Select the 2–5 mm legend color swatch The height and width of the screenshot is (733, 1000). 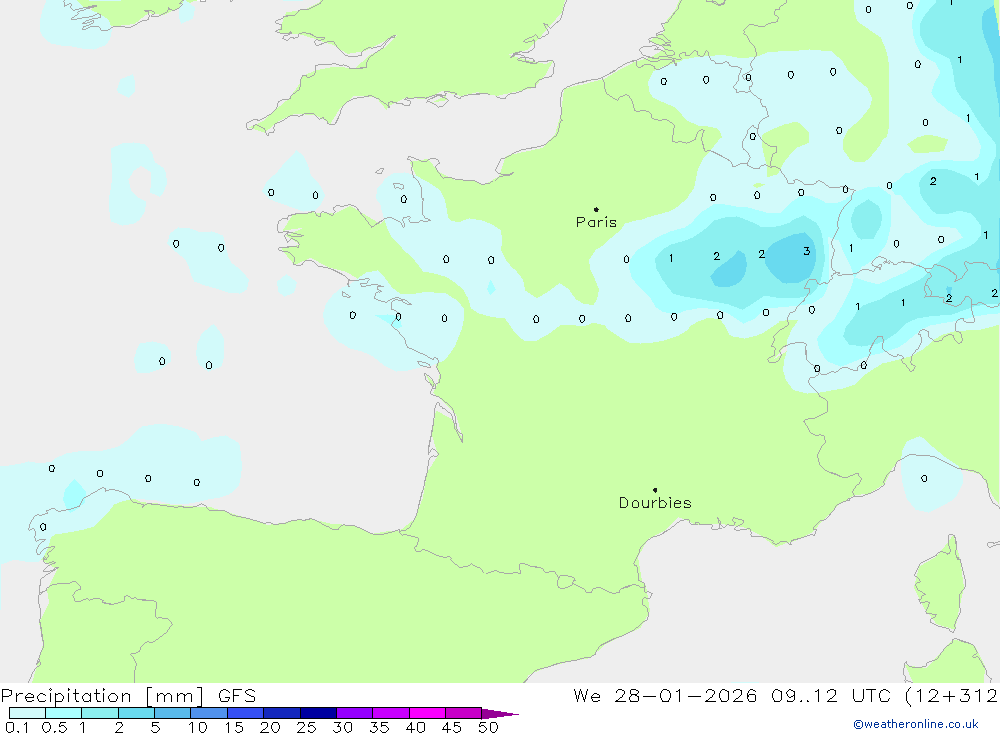pos(136,713)
